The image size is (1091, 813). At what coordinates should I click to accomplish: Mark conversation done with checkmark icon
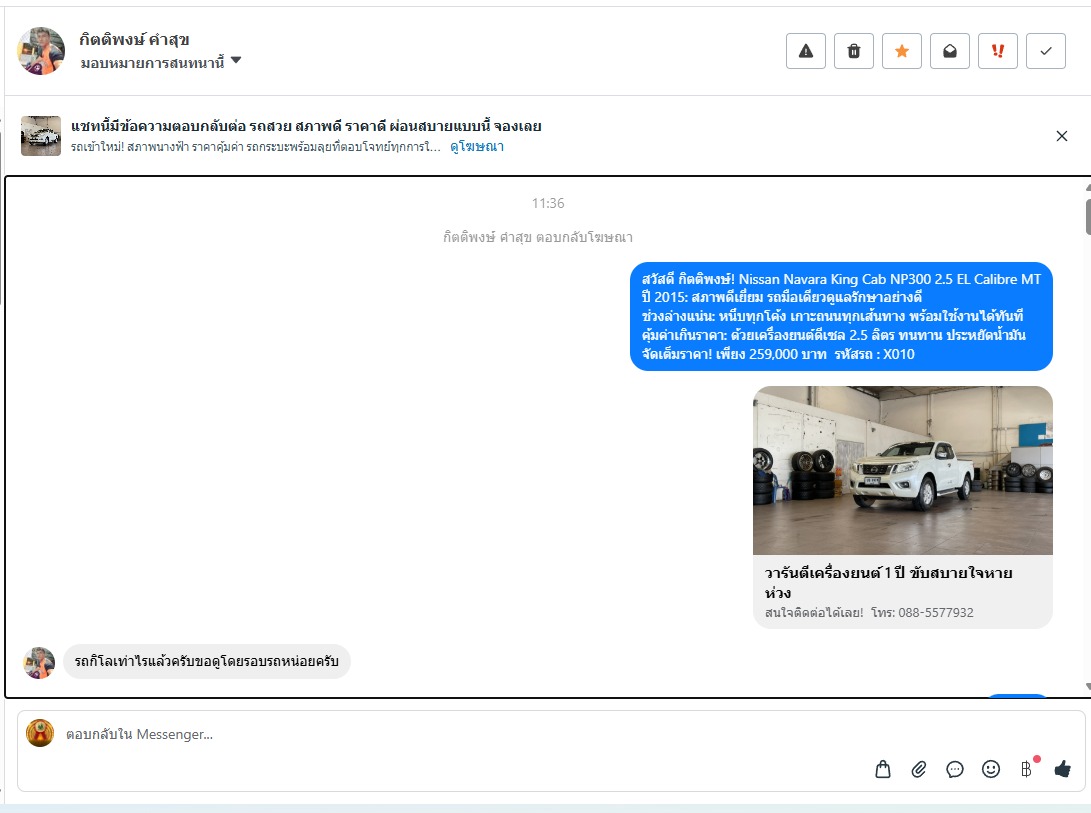[x=1046, y=51]
